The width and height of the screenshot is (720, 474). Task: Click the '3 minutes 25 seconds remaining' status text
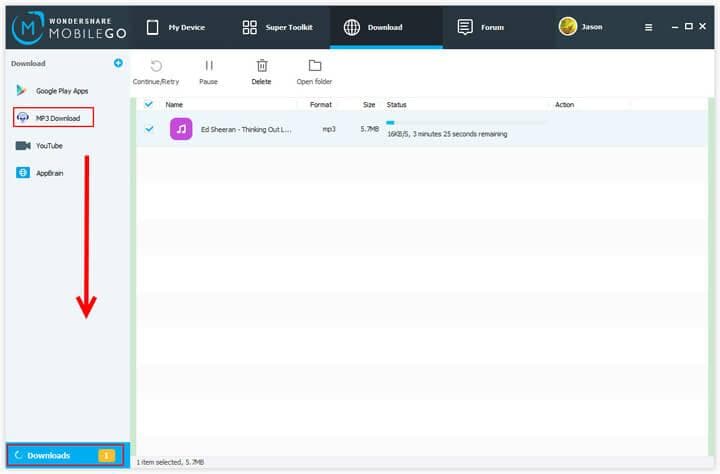point(460,134)
